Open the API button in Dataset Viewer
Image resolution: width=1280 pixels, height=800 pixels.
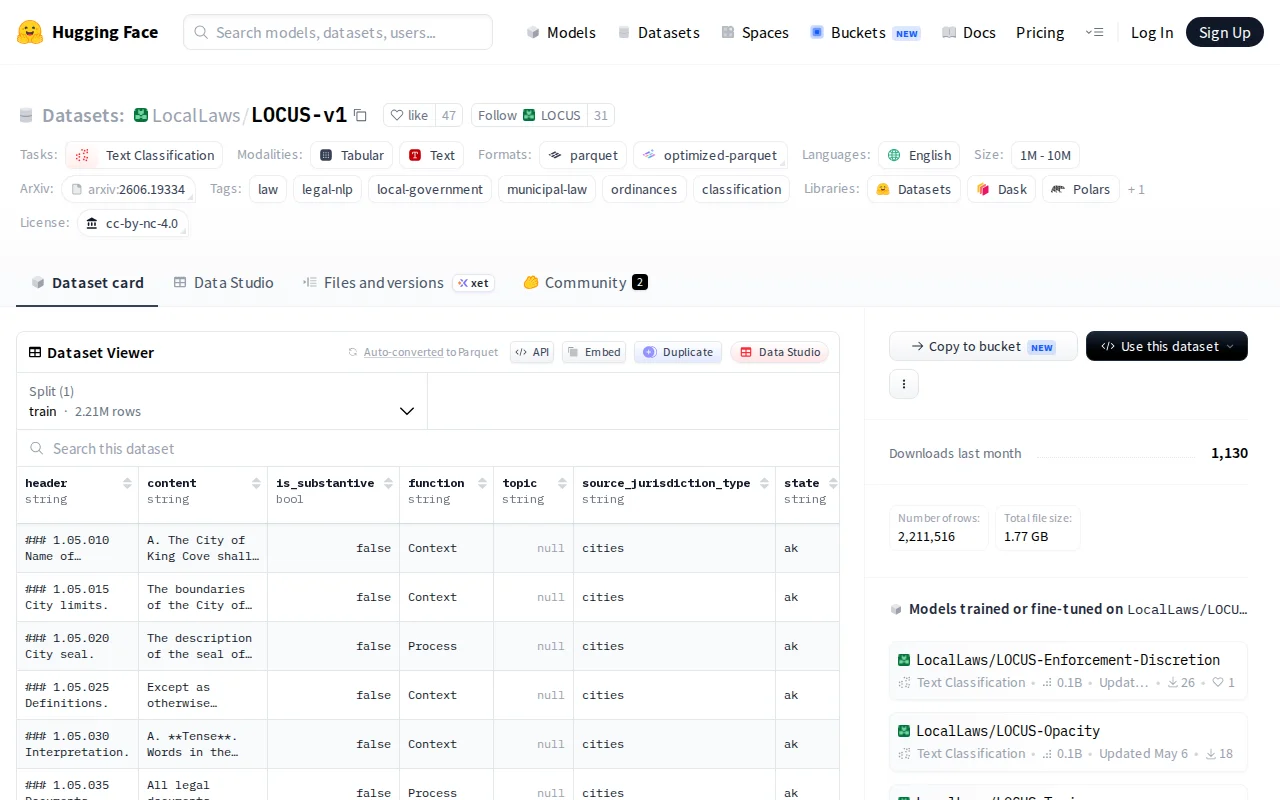point(532,352)
